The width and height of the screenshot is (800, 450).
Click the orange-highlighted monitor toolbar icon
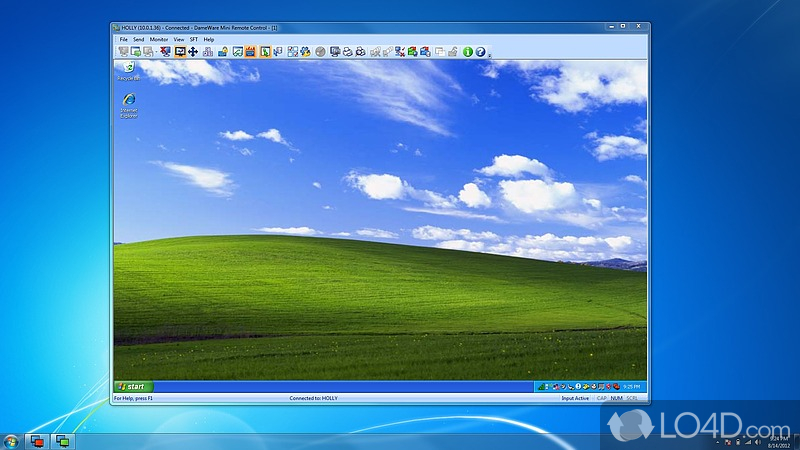[x=180, y=52]
